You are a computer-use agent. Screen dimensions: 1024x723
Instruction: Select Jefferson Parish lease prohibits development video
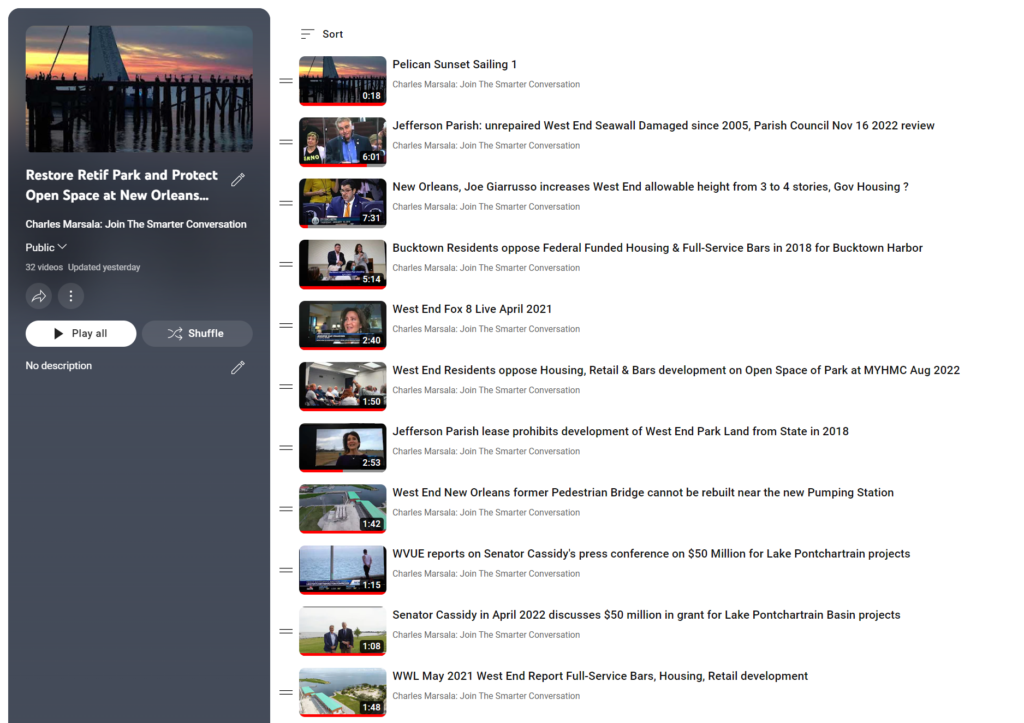click(x=620, y=431)
